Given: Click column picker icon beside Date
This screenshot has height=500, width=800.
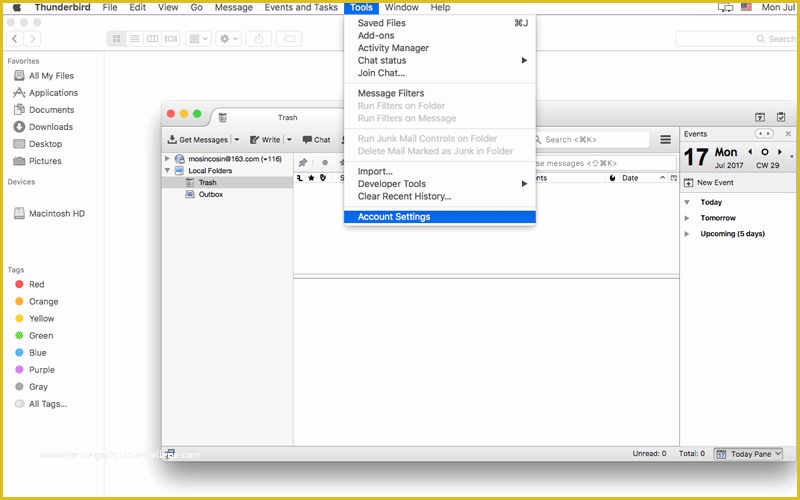Looking at the screenshot, I should pos(674,178).
